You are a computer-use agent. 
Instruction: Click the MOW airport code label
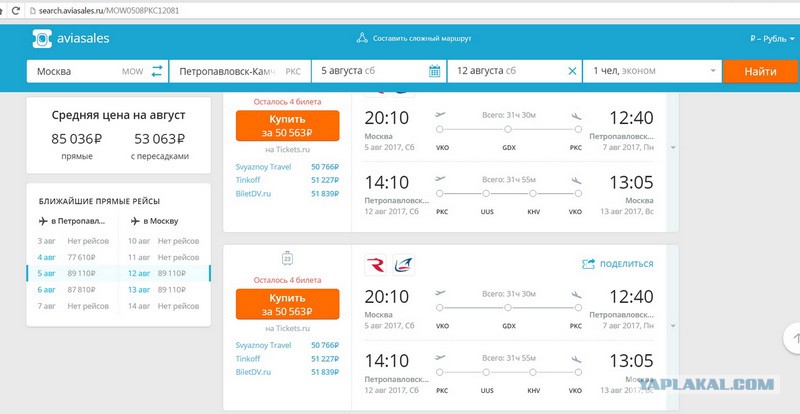coord(133,72)
